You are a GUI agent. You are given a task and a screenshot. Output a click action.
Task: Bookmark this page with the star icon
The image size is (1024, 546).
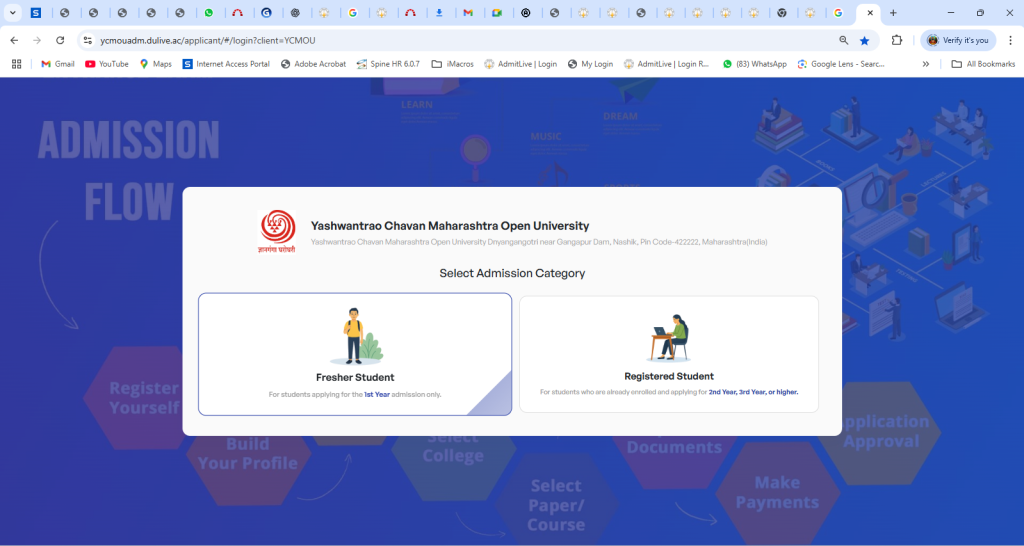864,40
